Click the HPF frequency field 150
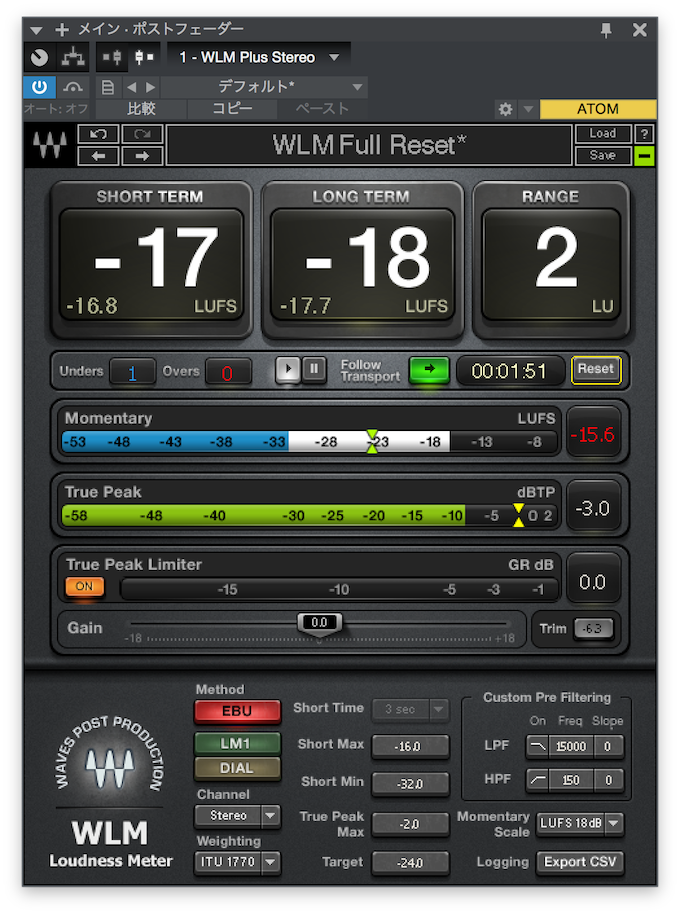 coord(572,780)
